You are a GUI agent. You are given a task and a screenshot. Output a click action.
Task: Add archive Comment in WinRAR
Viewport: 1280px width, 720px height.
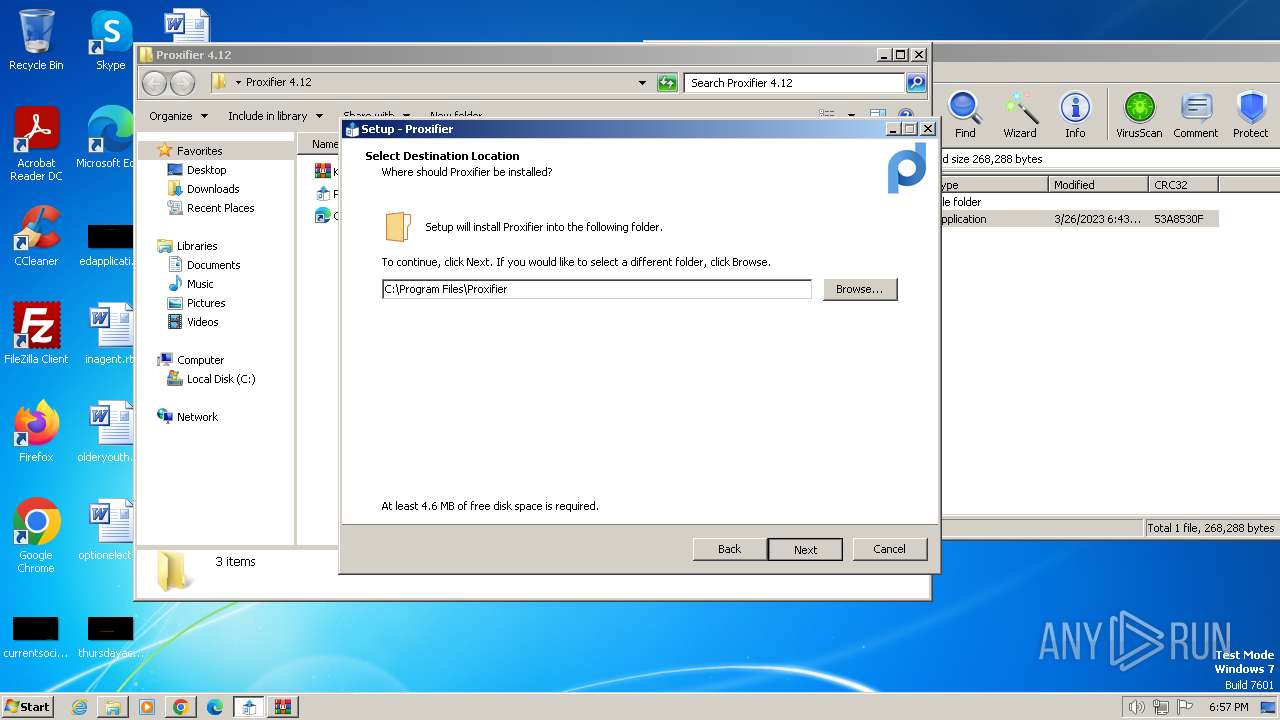[1196, 115]
